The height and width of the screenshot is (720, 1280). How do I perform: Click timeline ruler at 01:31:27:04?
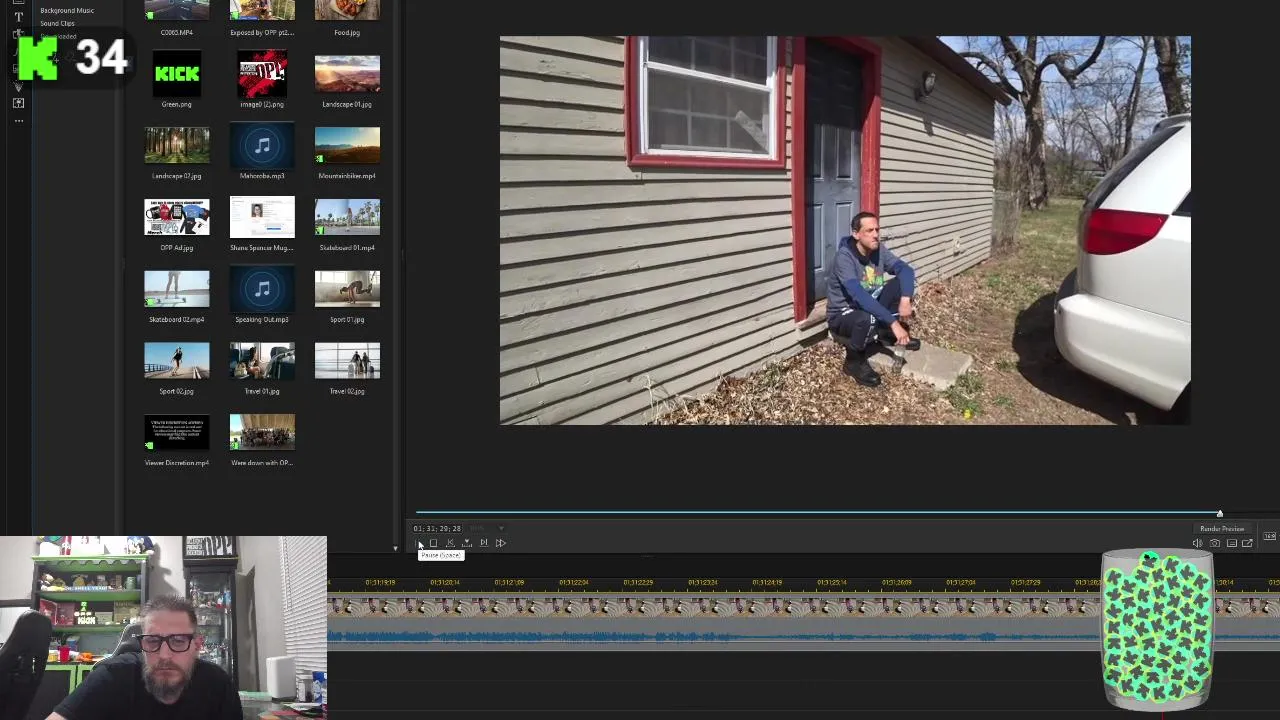click(x=961, y=582)
